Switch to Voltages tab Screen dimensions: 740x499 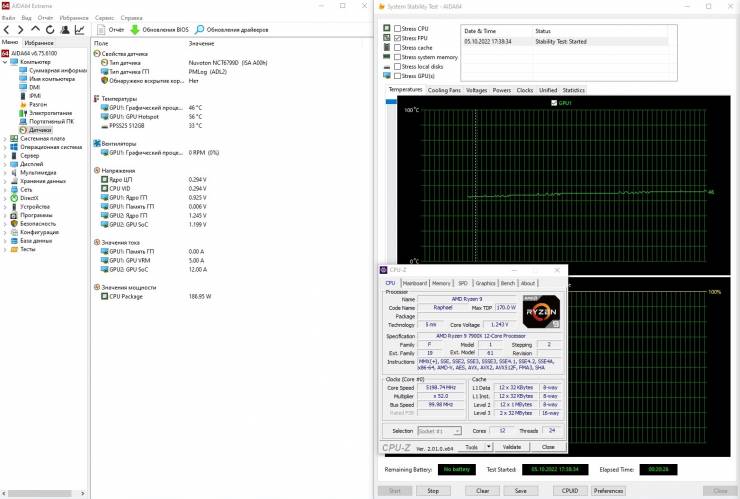tap(476, 90)
